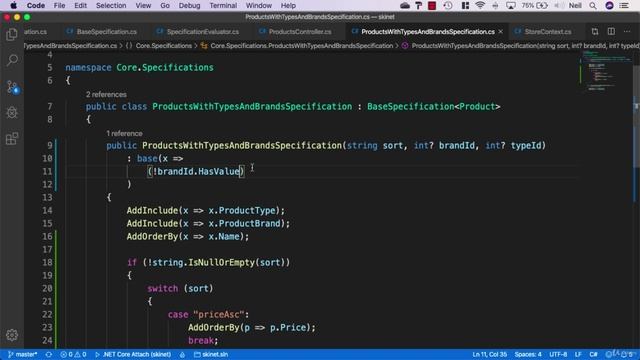The width and height of the screenshot is (640, 360).
Task: Open the errors and warnings count
Action: click(x=73, y=354)
